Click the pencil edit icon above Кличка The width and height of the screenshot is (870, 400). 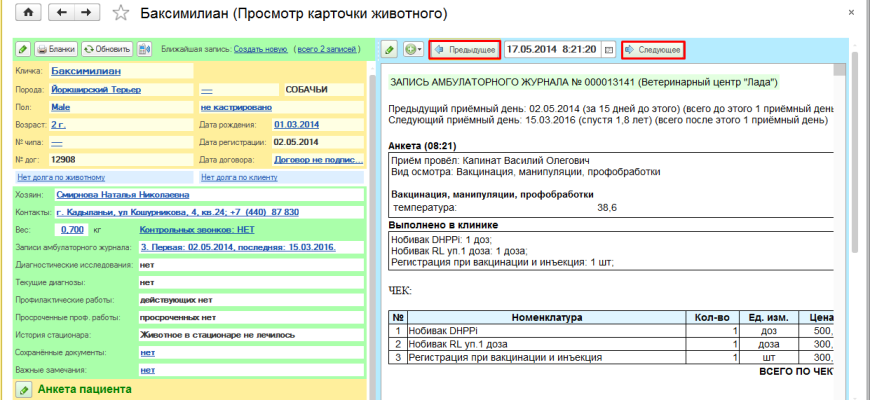[x=22, y=49]
